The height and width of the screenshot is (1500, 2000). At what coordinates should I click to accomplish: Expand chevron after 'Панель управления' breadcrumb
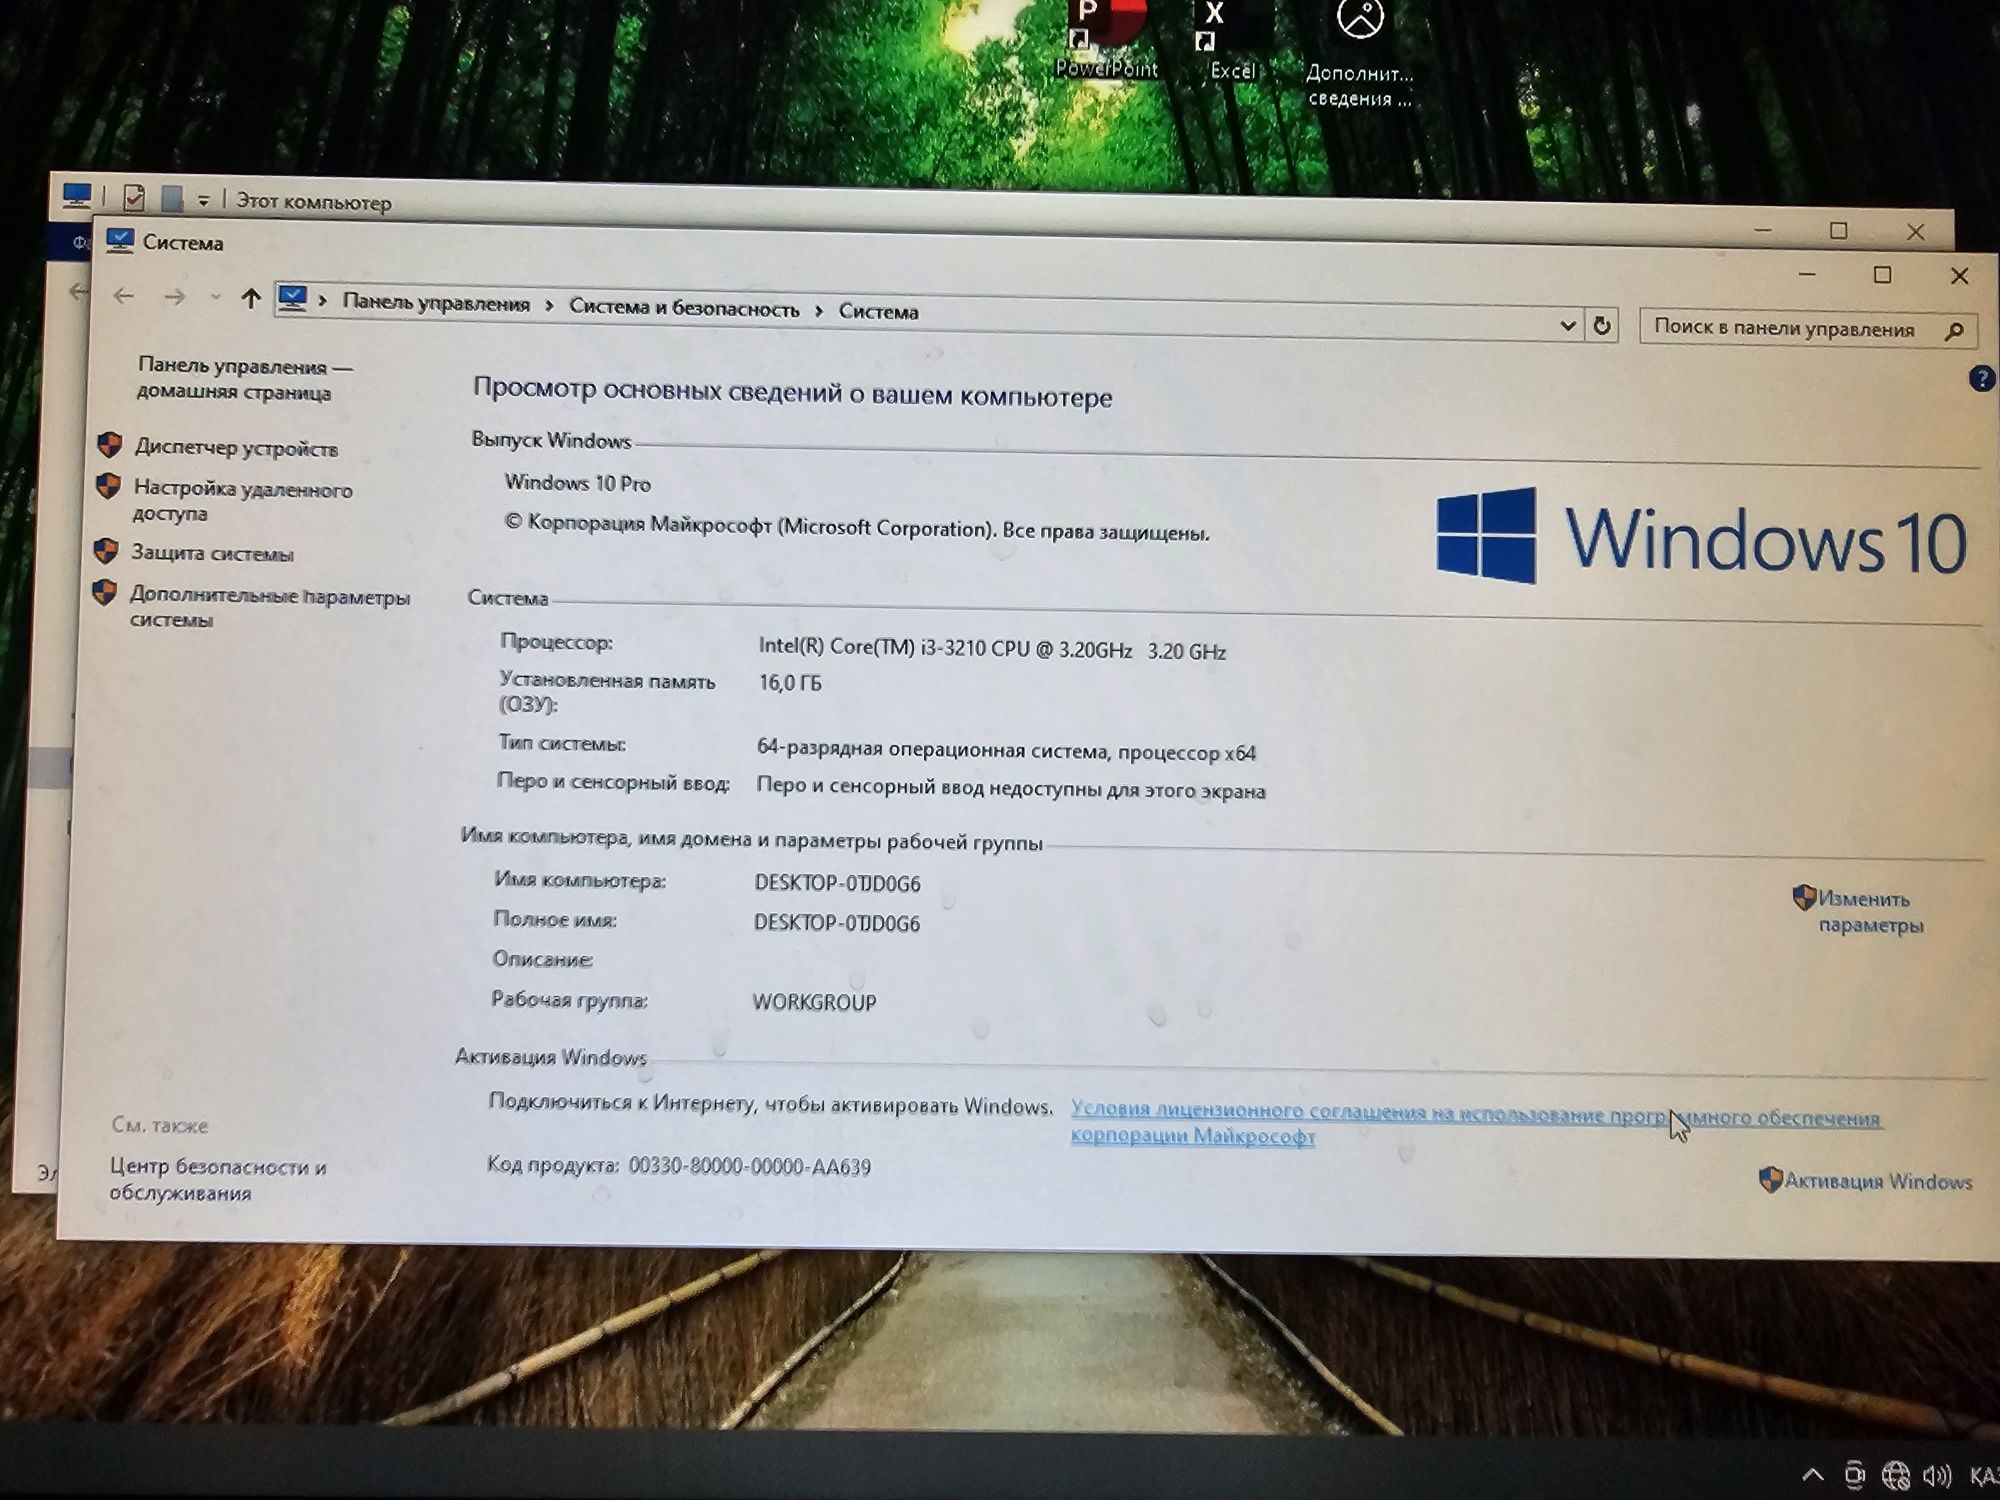click(x=549, y=306)
